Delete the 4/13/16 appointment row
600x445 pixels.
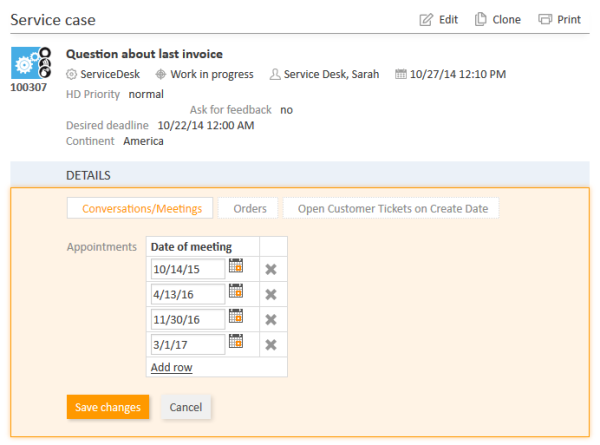271,295
